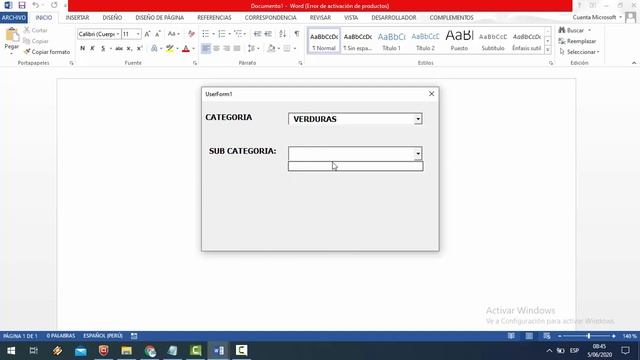Open the Seleccionar dropdown
The image size is (640, 360).
[x=579, y=52]
